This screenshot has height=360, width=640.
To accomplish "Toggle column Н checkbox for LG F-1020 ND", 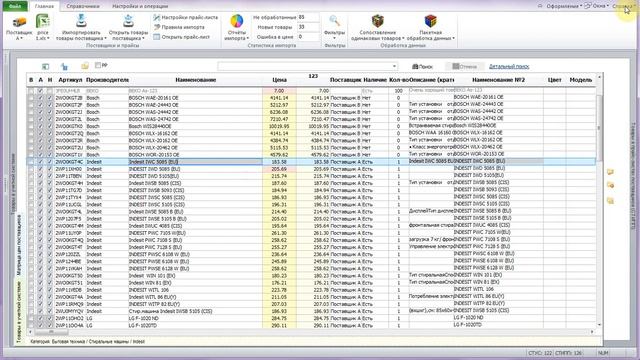I will click(x=50, y=318).
